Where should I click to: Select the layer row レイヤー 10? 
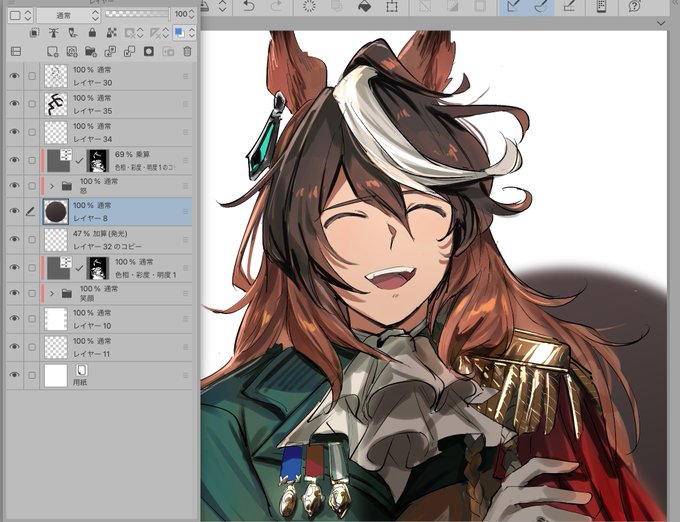[99, 319]
